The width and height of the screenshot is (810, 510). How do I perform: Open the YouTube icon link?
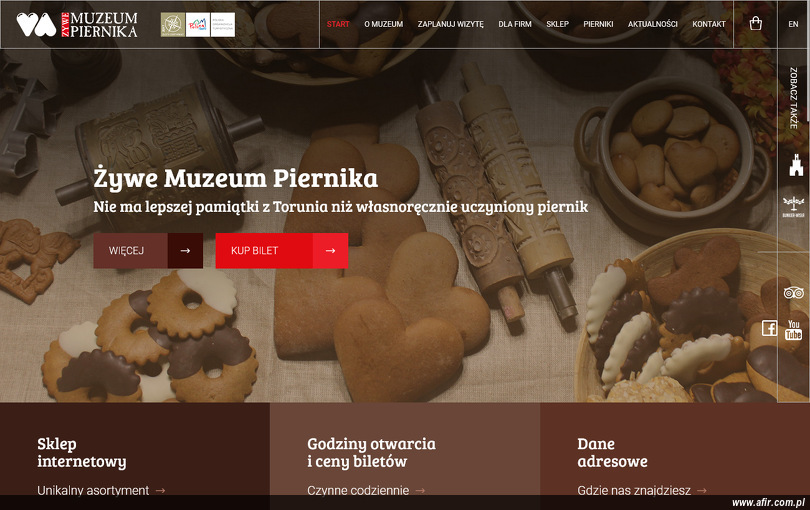tap(793, 330)
